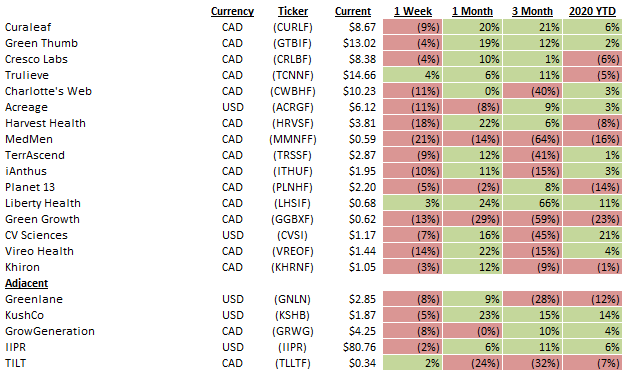This screenshot has height=376, width=625.
Task: Select GrowGeneration 1 Month cell (0%)
Action: 473,331
